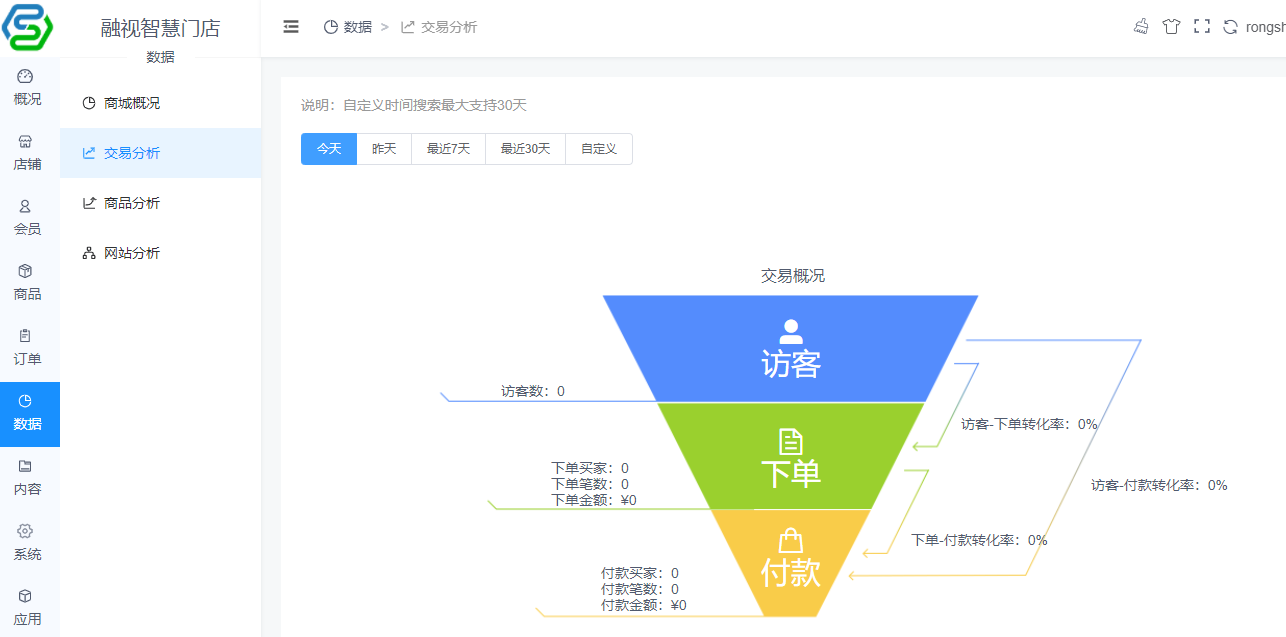The width and height of the screenshot is (1286, 637).
Task: Select the 数据 data section
Action: click(x=28, y=414)
